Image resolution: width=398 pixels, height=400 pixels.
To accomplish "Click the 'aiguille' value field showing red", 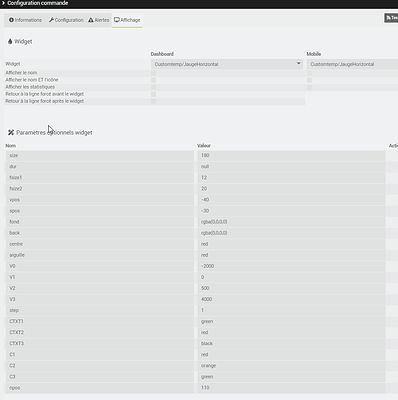I will [x=291, y=255].
